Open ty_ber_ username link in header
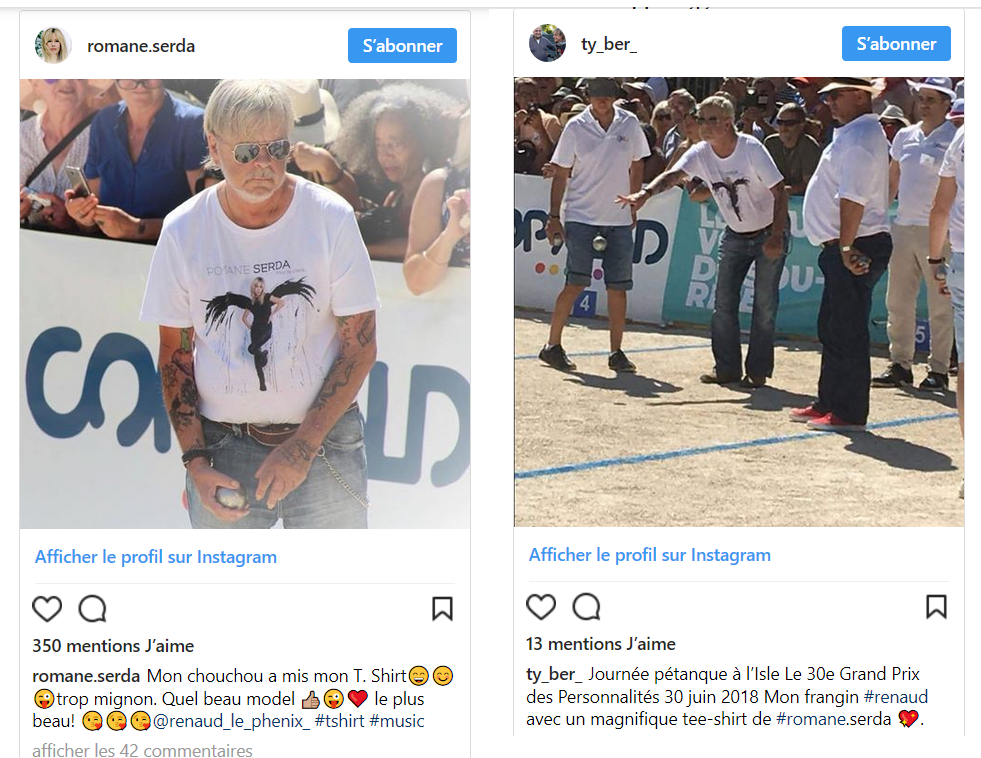 (x=609, y=44)
